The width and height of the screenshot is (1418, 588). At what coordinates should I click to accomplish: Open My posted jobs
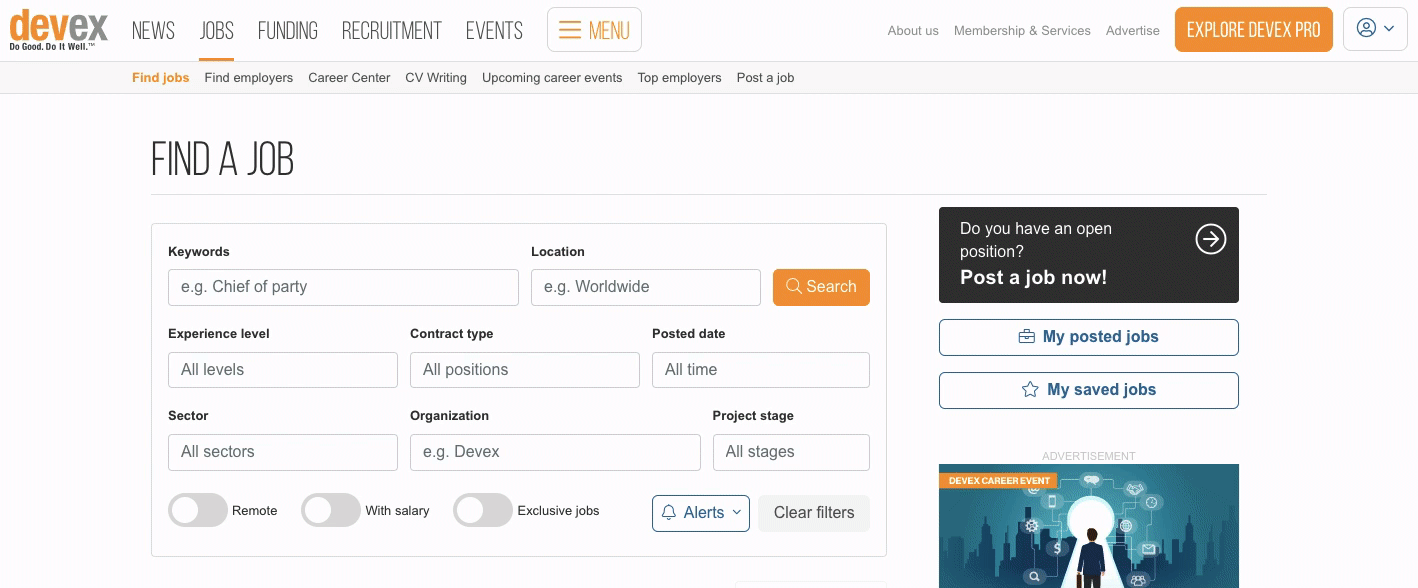point(1089,337)
